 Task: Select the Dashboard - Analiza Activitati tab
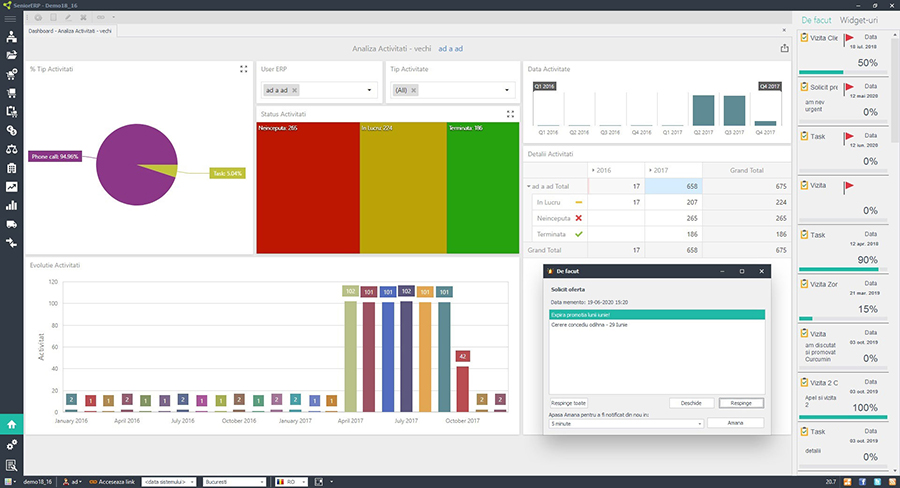(x=70, y=31)
